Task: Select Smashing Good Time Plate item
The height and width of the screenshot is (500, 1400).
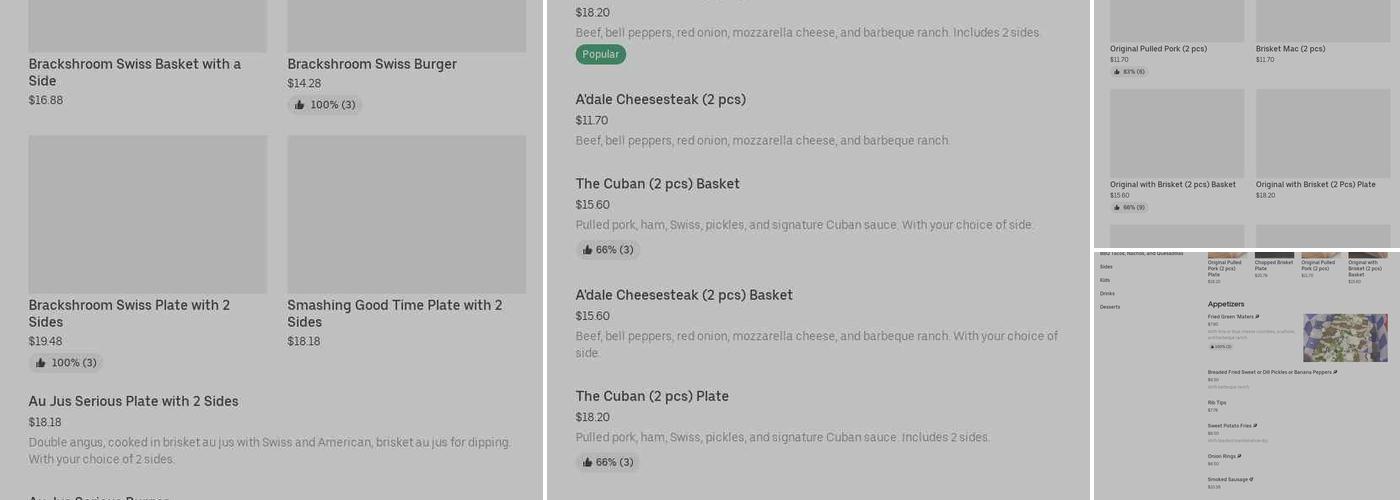Action: pyautogui.click(x=395, y=312)
